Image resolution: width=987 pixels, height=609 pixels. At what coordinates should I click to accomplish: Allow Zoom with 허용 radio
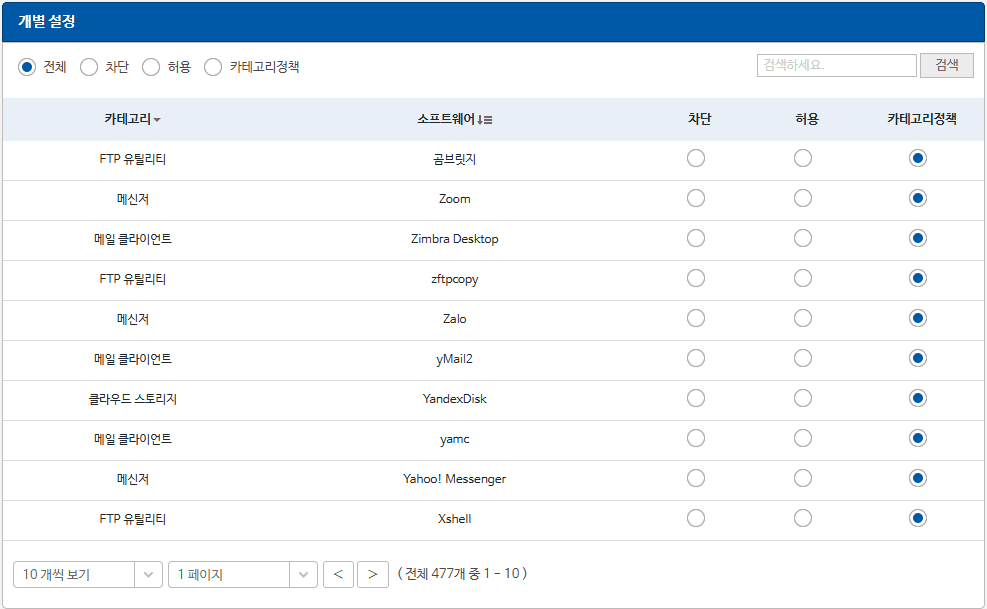click(x=803, y=198)
